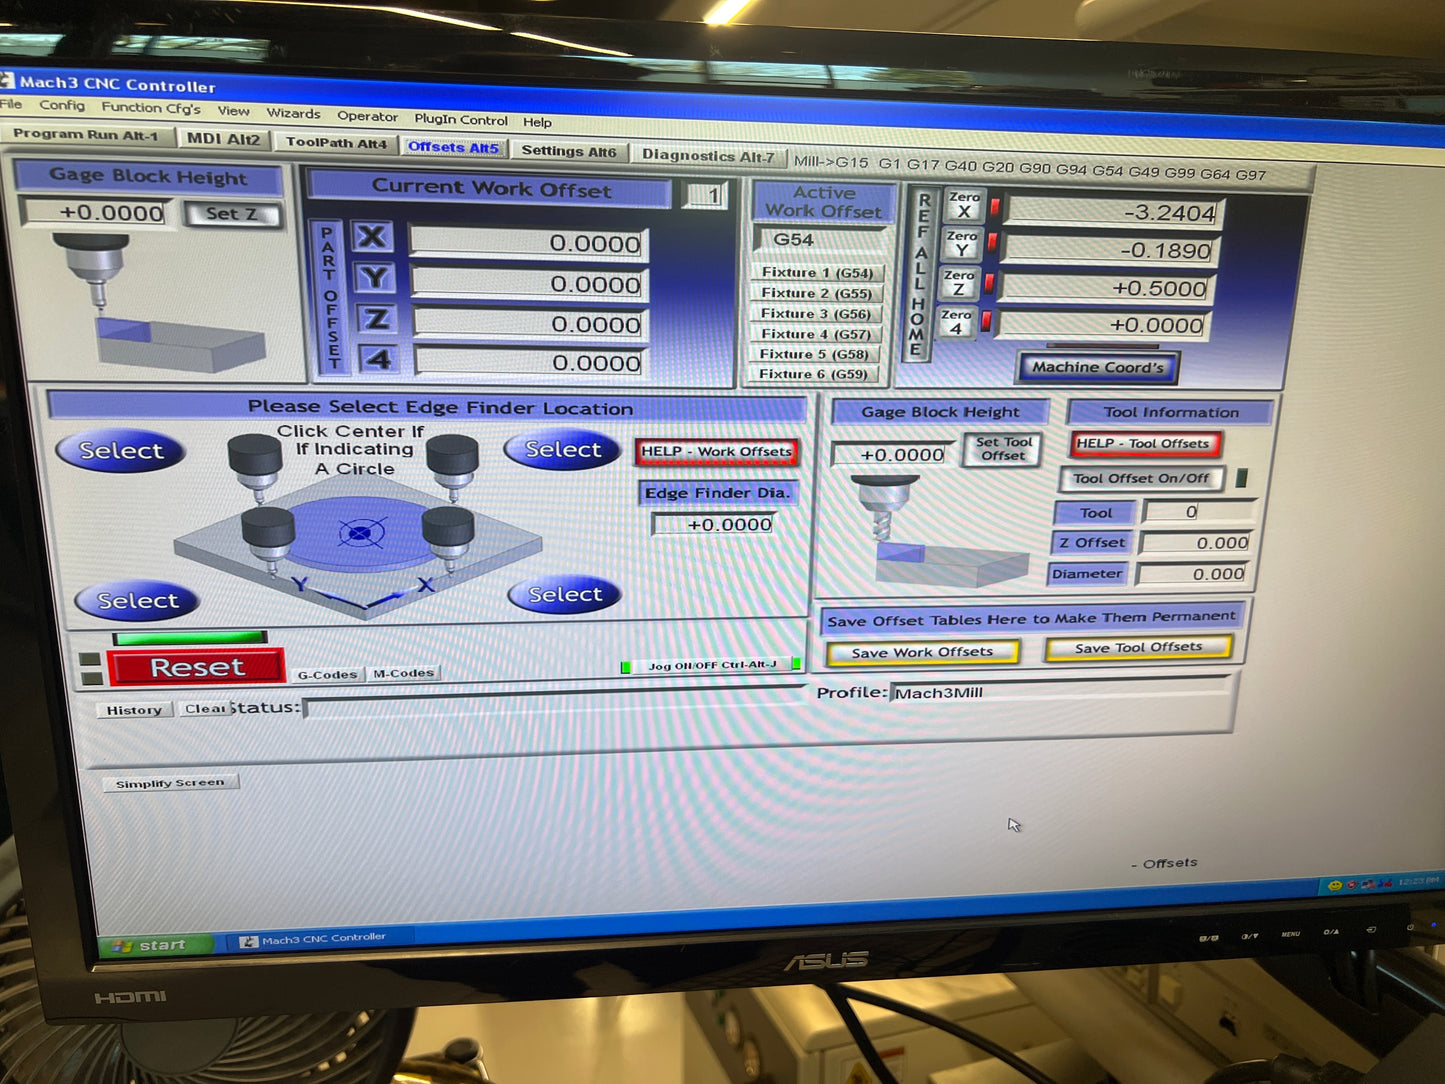Zero the Y axis
Image resolution: width=1445 pixels, height=1084 pixels.
[x=961, y=243]
